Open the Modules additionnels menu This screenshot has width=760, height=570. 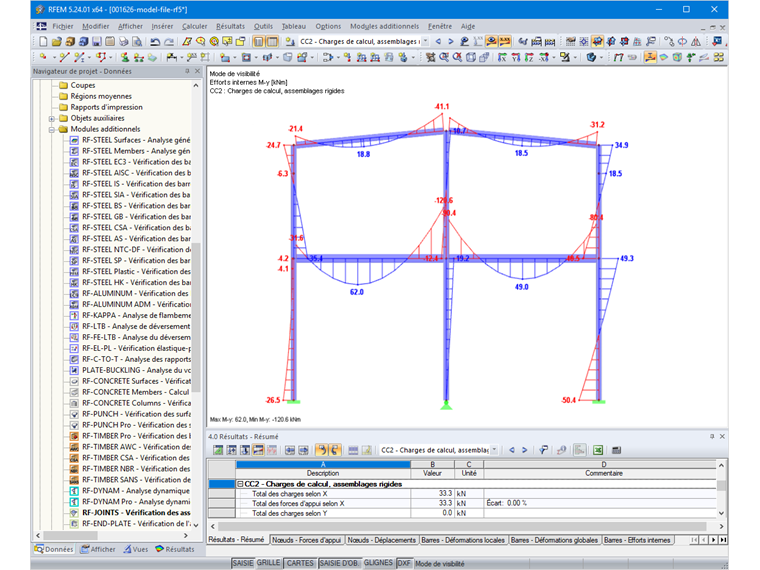tap(384, 26)
